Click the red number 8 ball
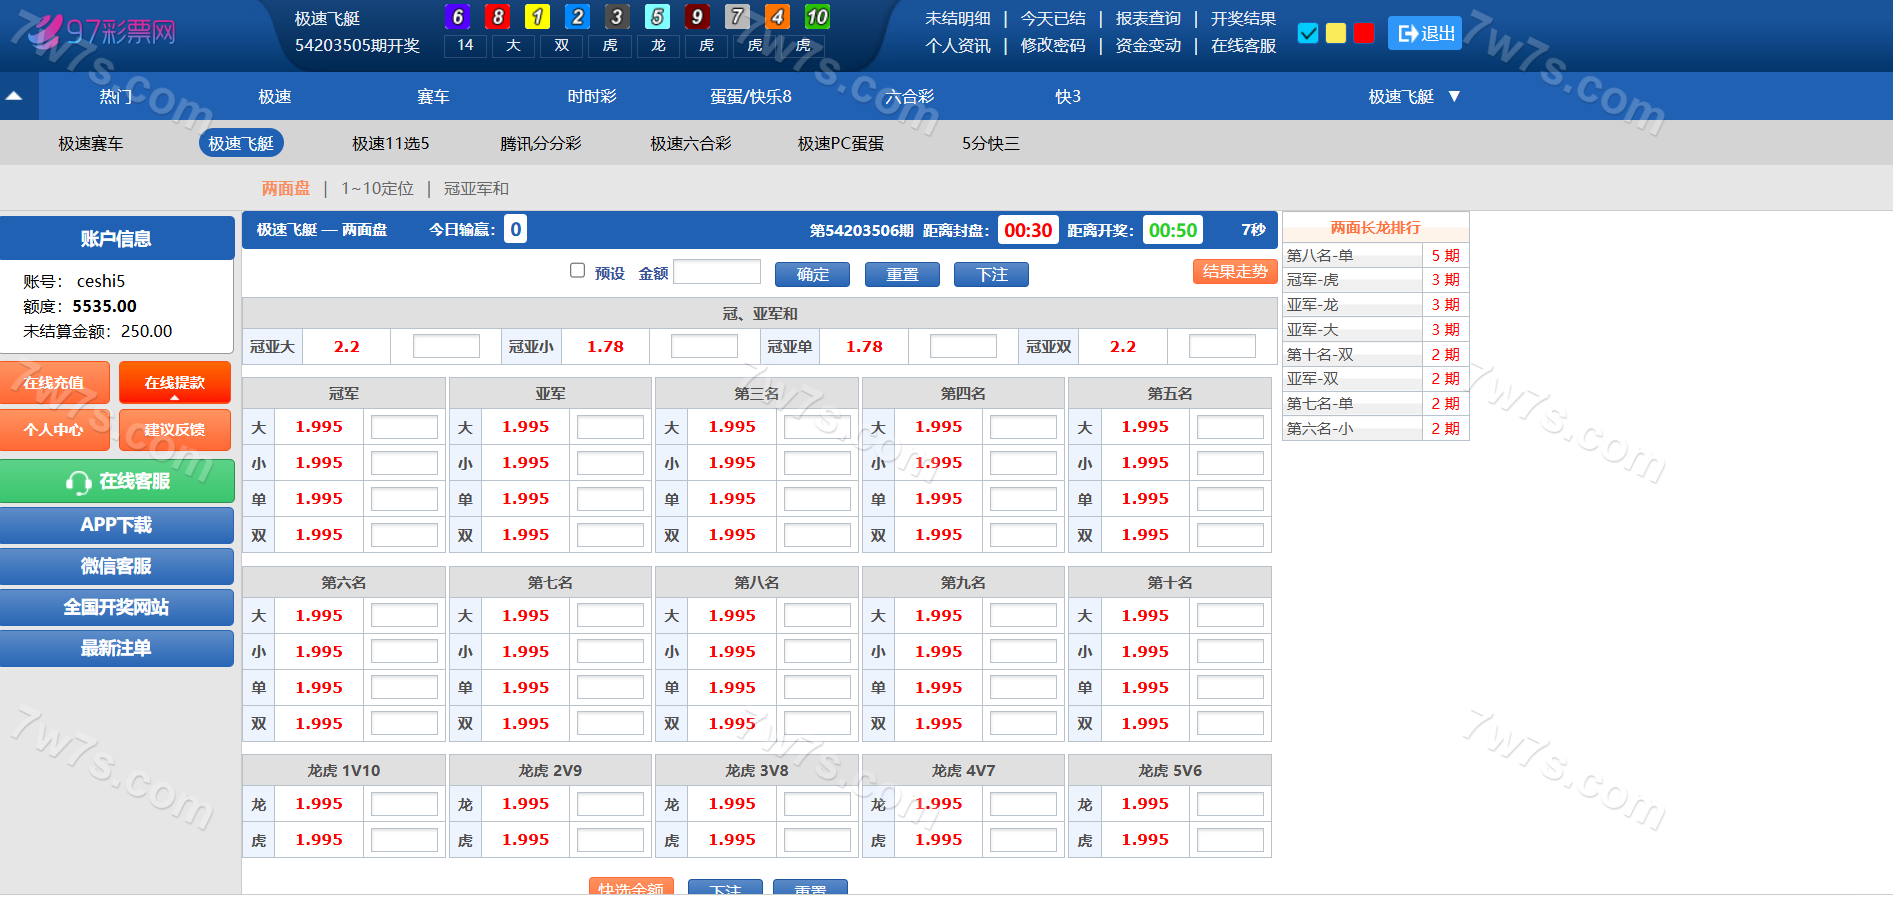This screenshot has height=897, width=1893. click(497, 17)
